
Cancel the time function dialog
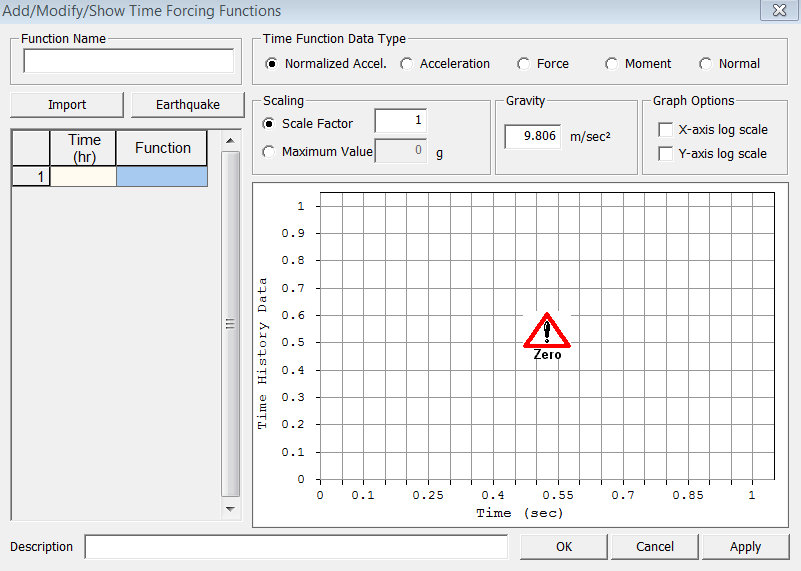655,547
